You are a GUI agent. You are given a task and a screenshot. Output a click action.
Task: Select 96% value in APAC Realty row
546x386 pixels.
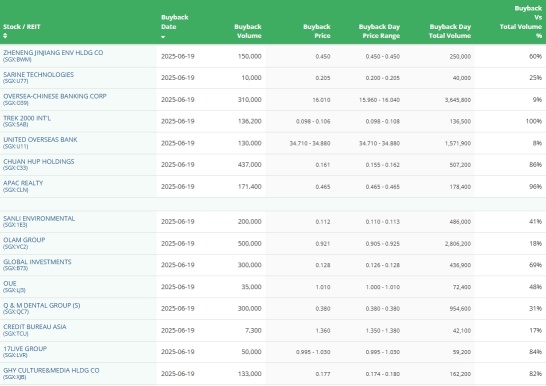pyautogui.click(x=536, y=187)
